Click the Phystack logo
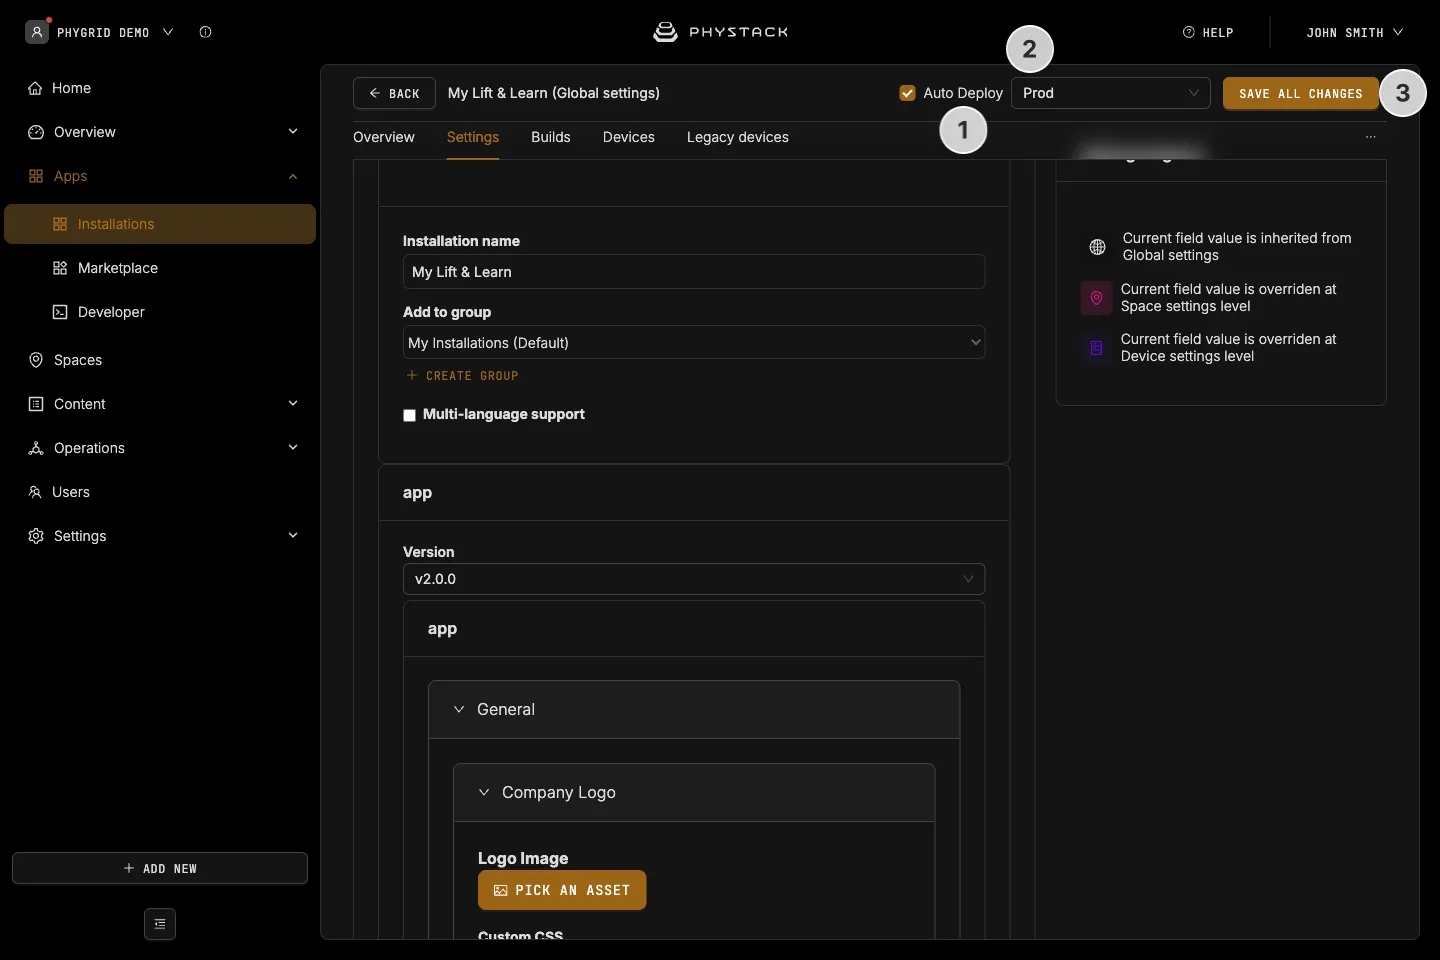The width and height of the screenshot is (1440, 960). 720,32
